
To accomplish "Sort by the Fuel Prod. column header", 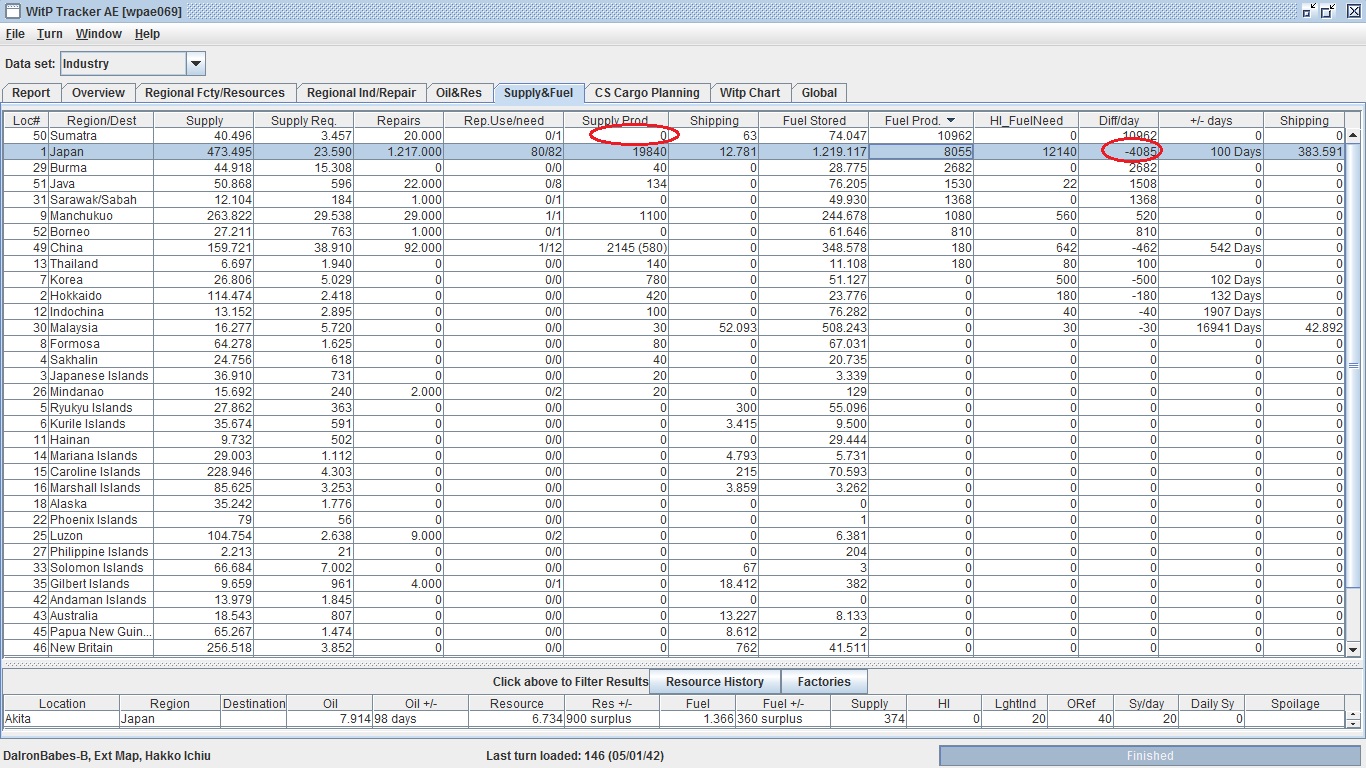I will coord(920,120).
